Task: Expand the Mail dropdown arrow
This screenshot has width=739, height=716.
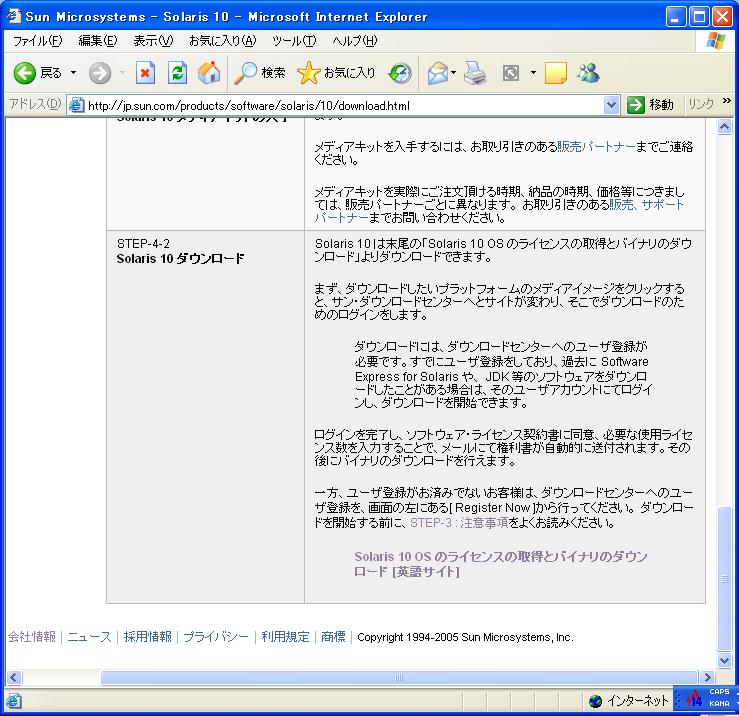Action: coord(453,73)
